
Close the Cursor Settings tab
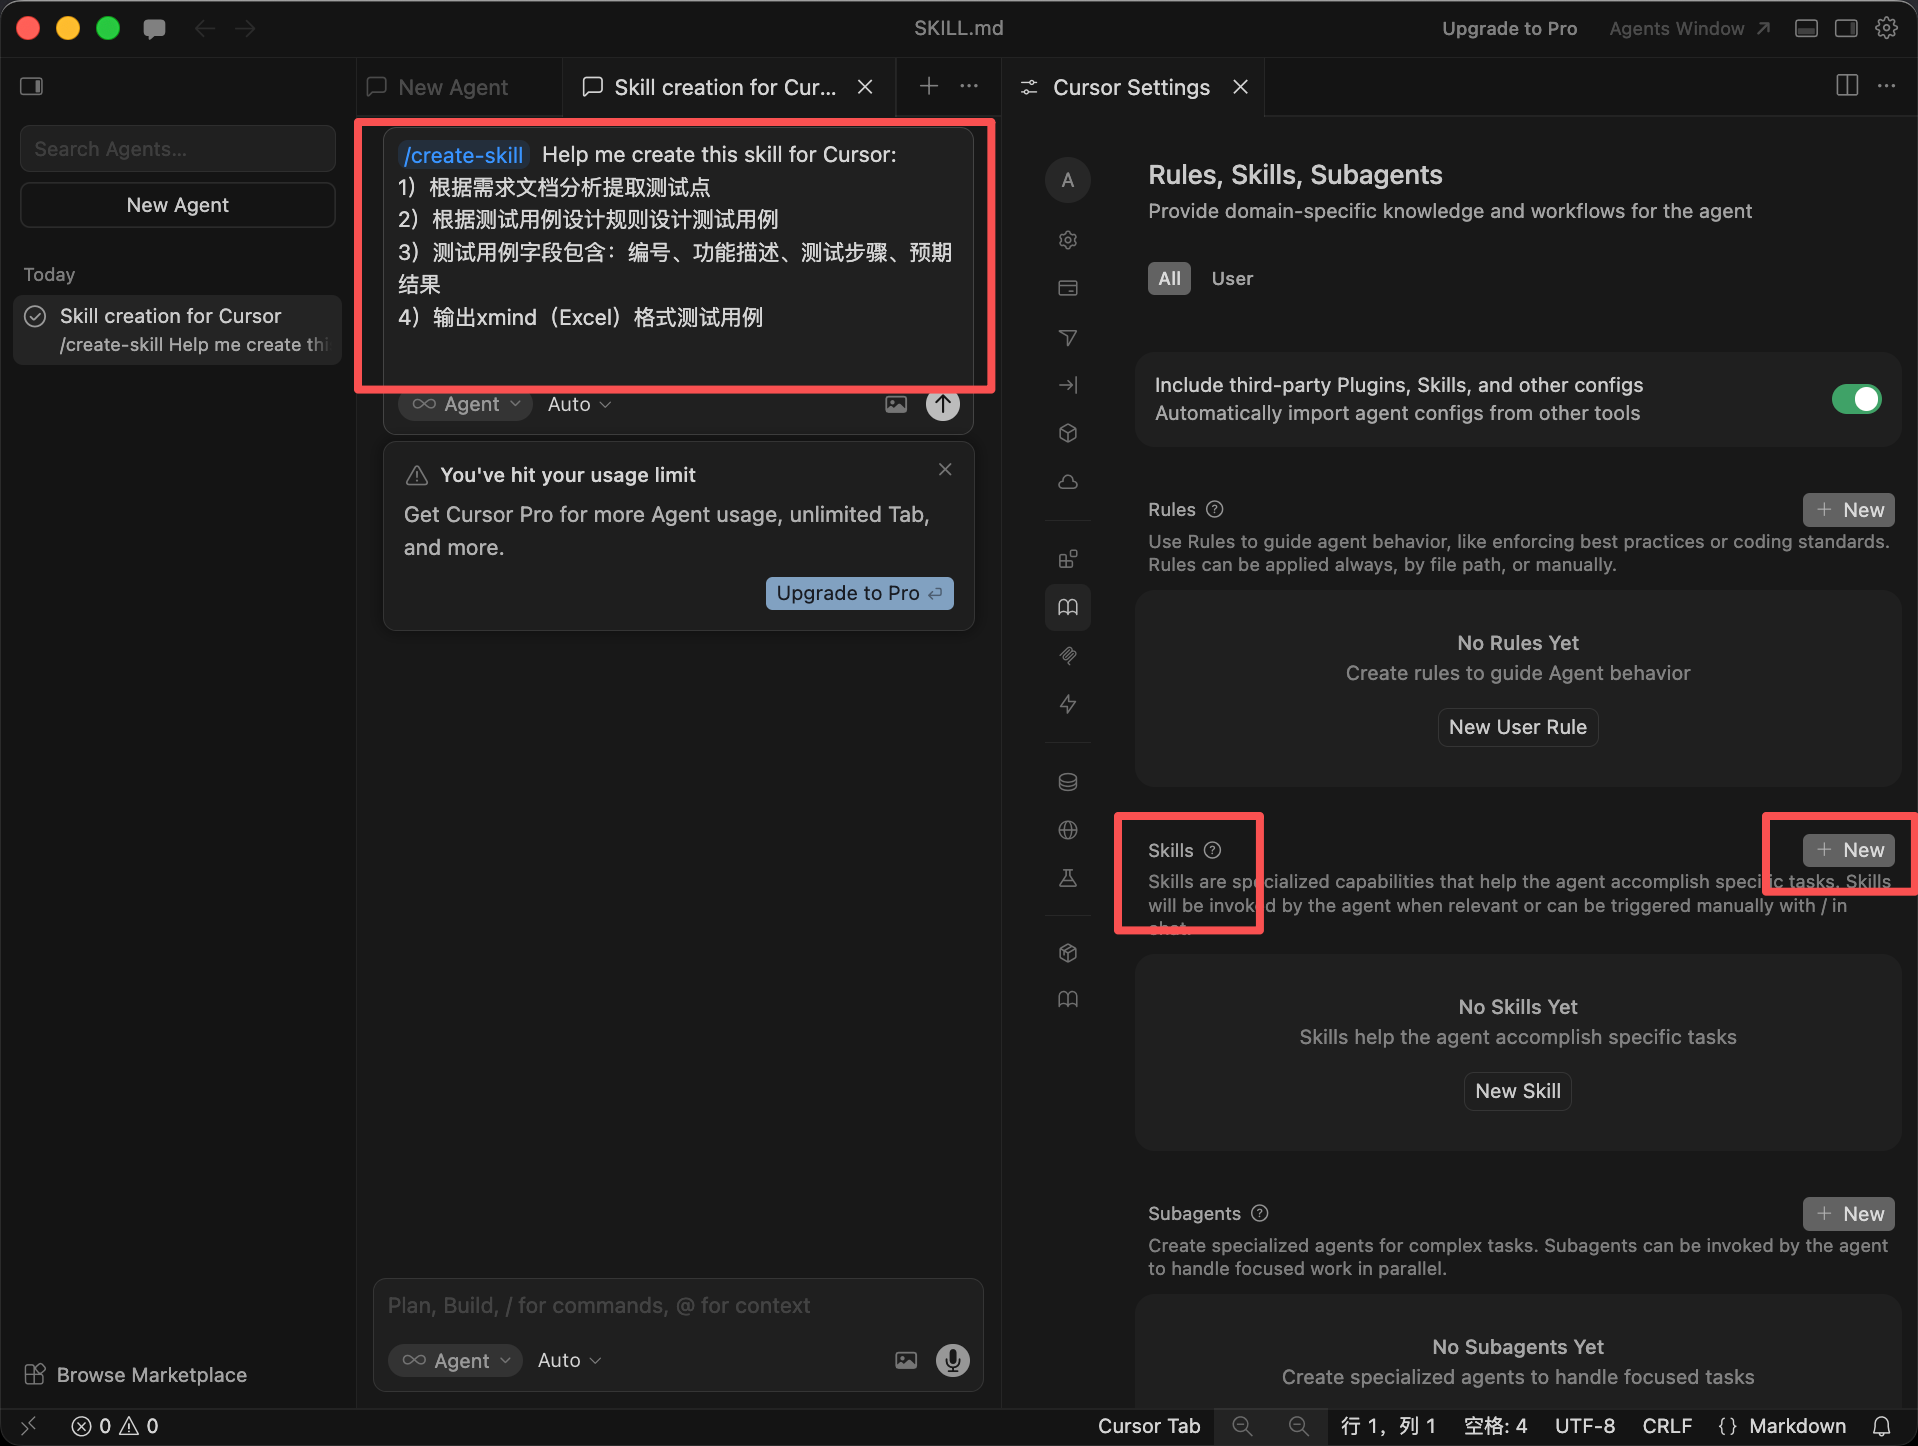coord(1240,87)
